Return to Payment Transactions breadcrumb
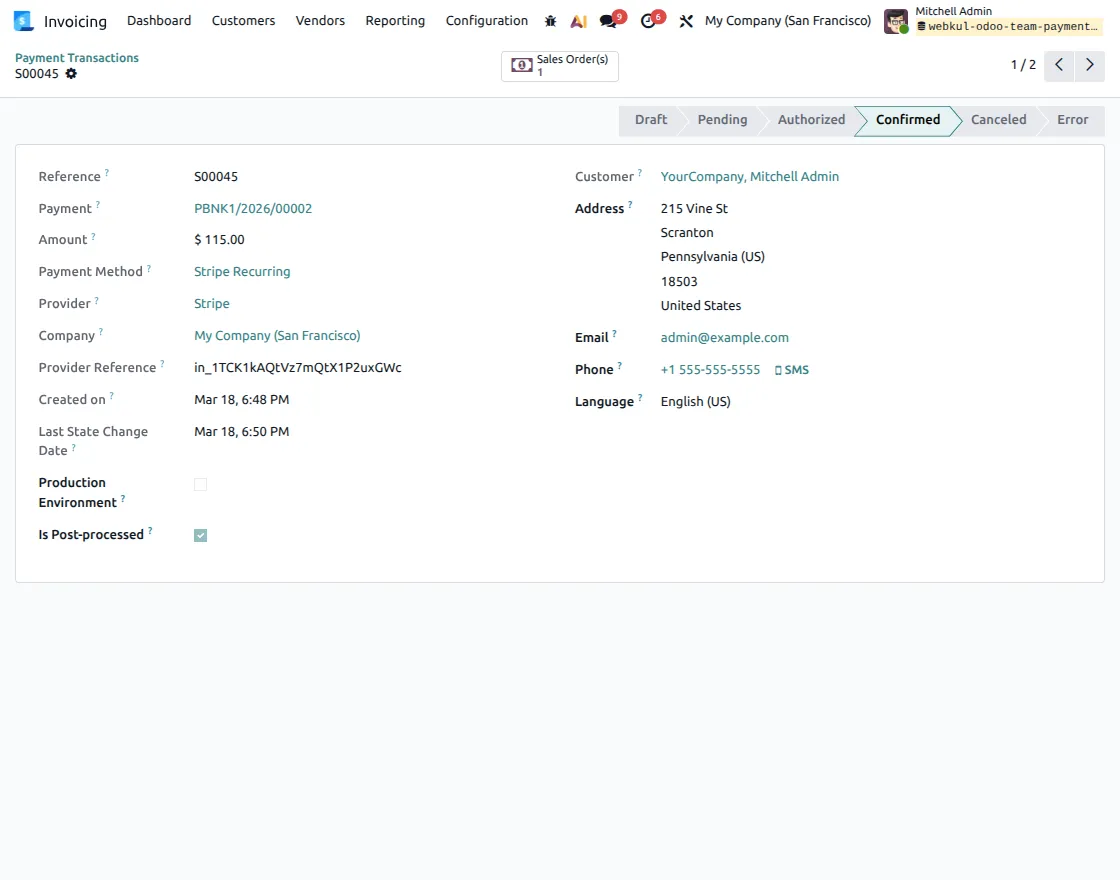The height and width of the screenshot is (880, 1120). [76, 57]
